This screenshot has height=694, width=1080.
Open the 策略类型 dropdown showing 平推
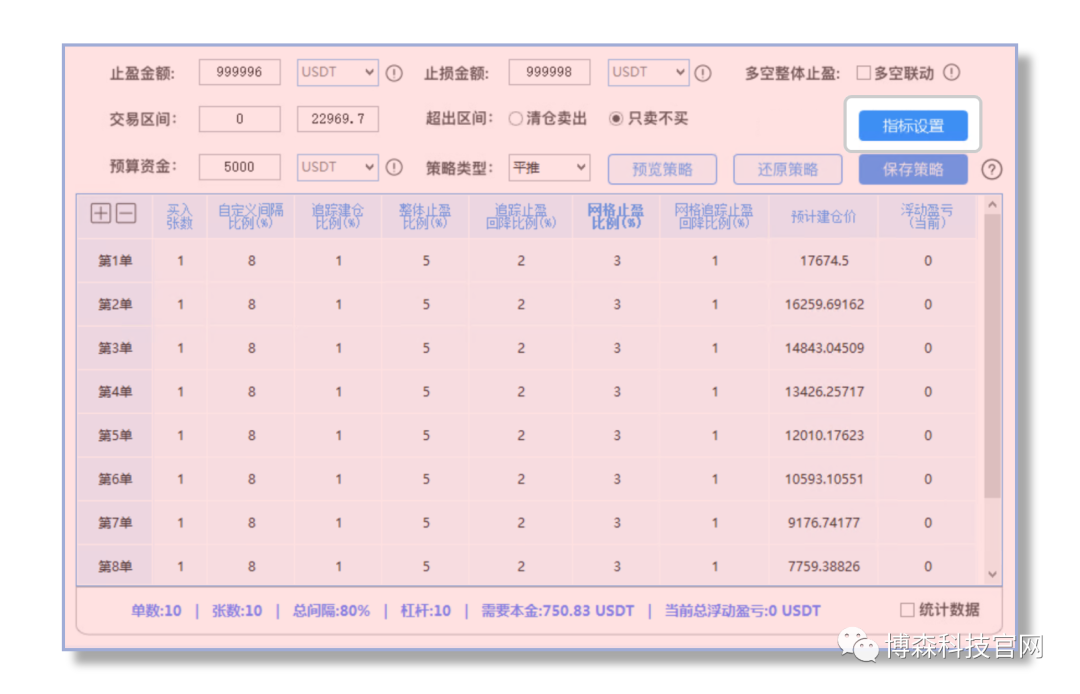coord(548,168)
